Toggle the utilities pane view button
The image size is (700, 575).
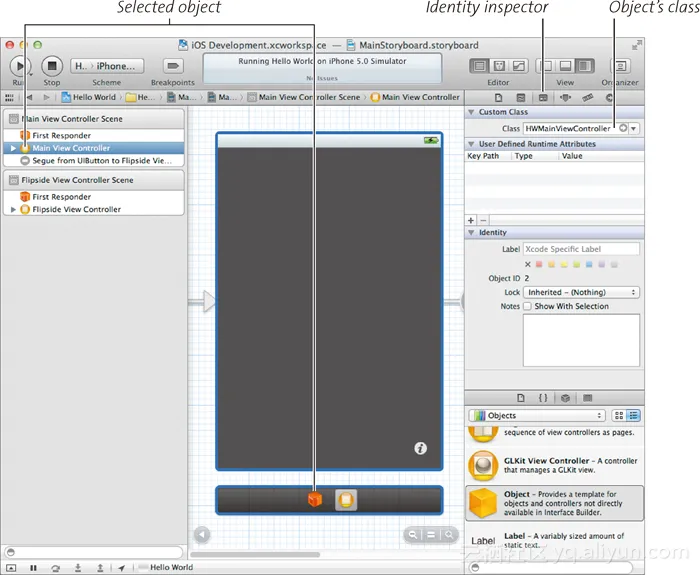tap(584, 66)
